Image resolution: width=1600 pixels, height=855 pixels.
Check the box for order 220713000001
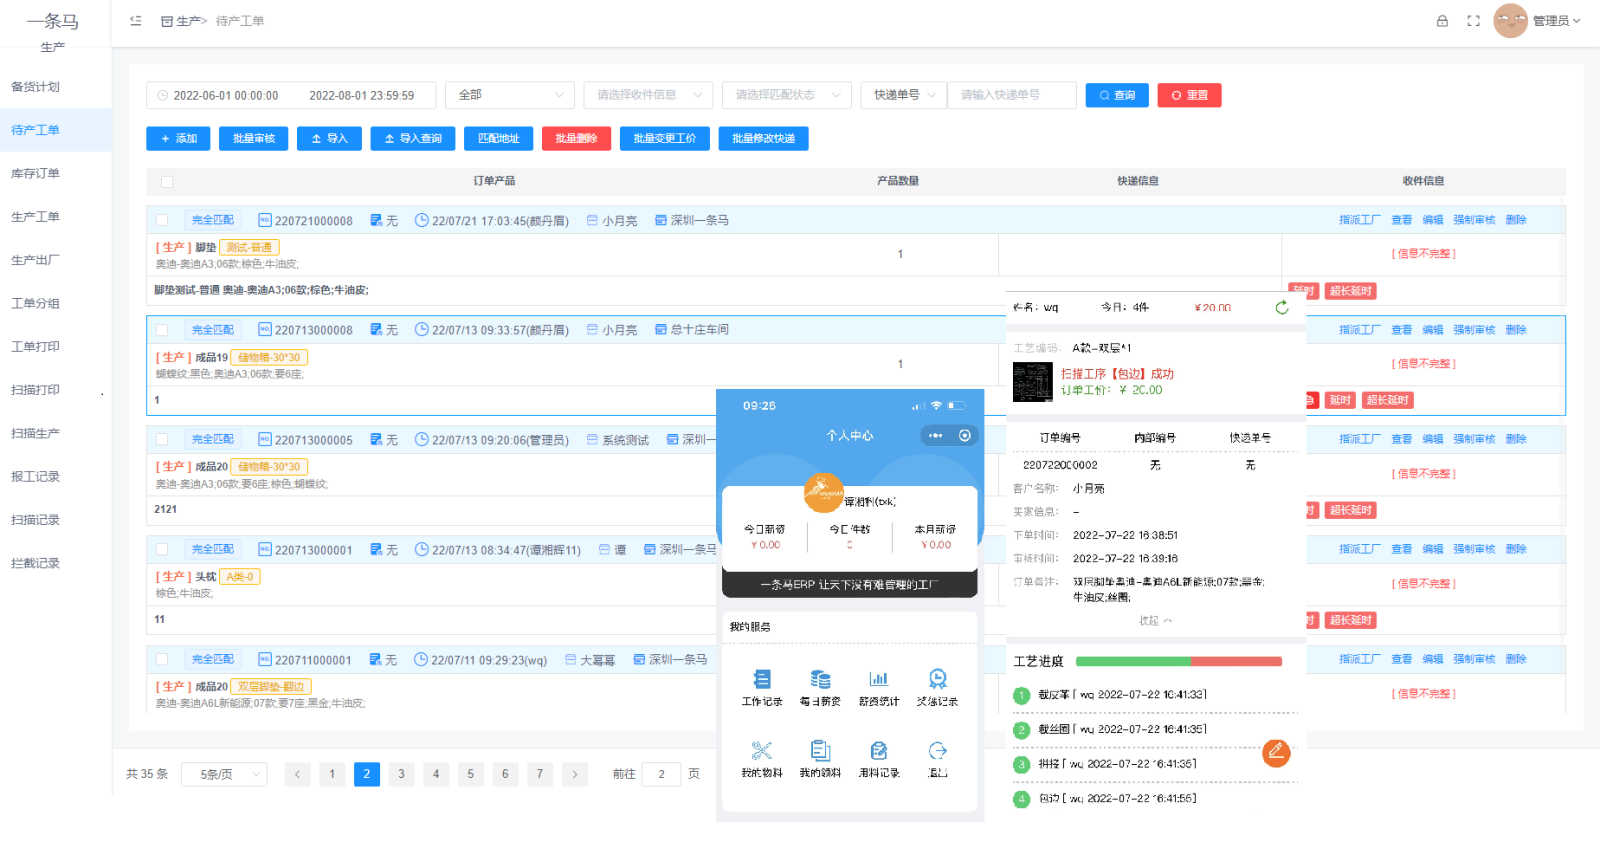(162, 549)
